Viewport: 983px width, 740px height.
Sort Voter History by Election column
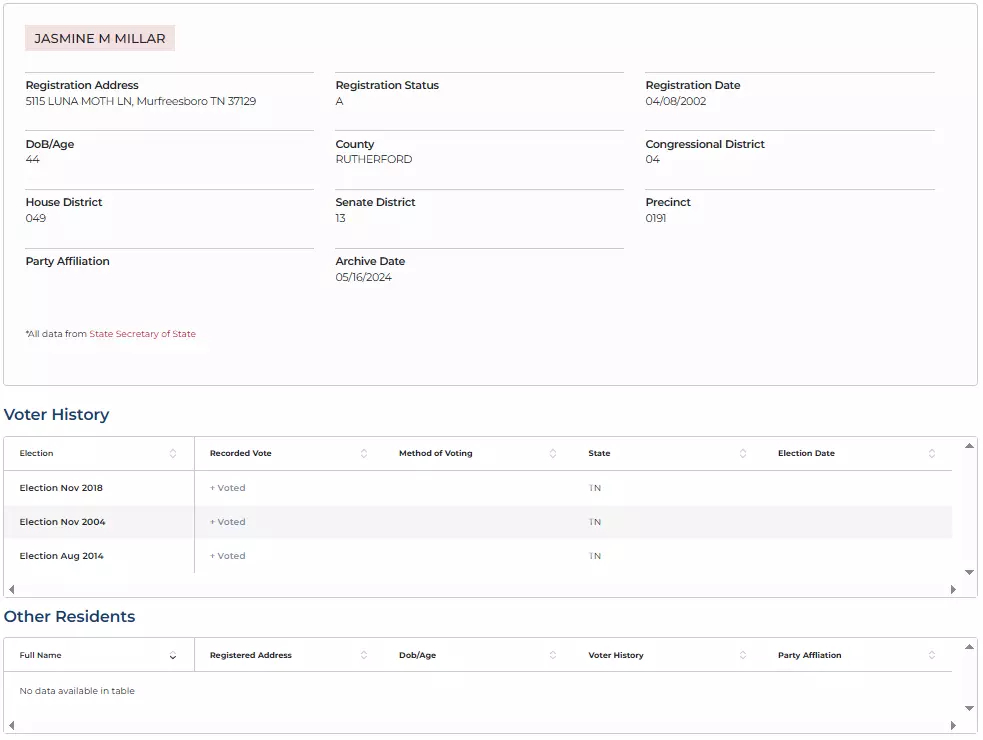pyautogui.click(x=172, y=453)
